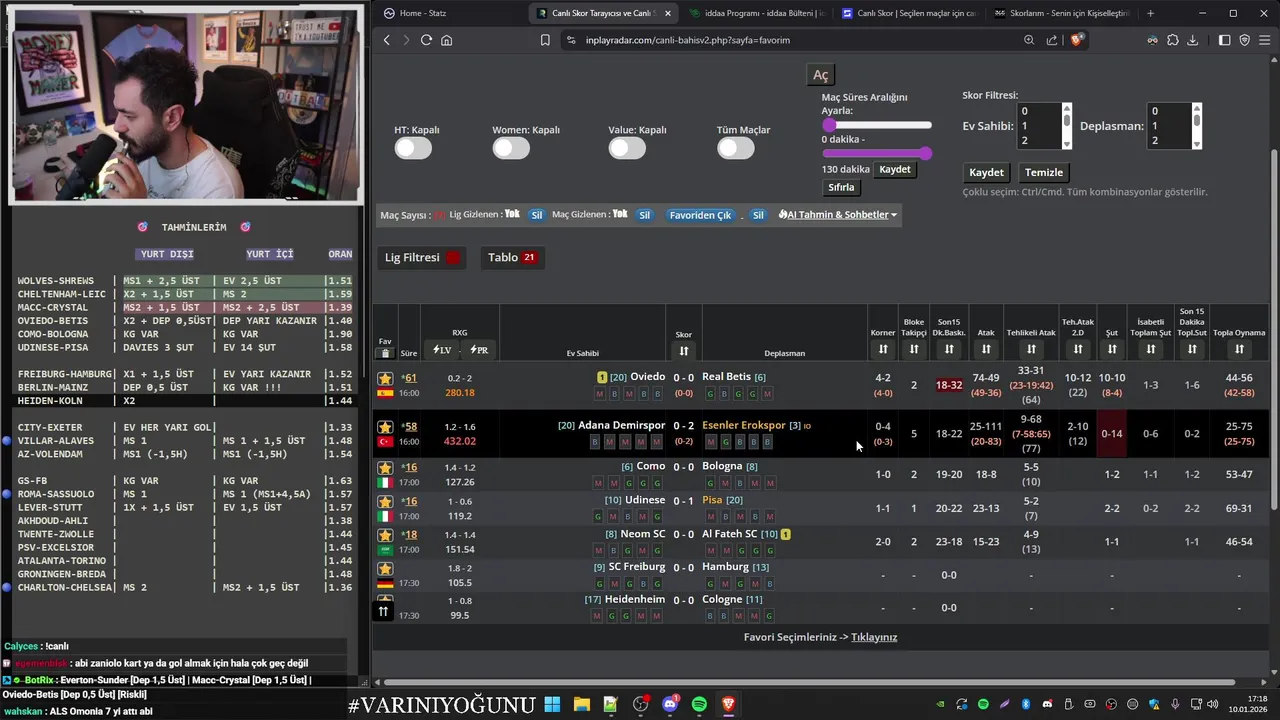Click the minimum minute slider handle

click(829, 125)
